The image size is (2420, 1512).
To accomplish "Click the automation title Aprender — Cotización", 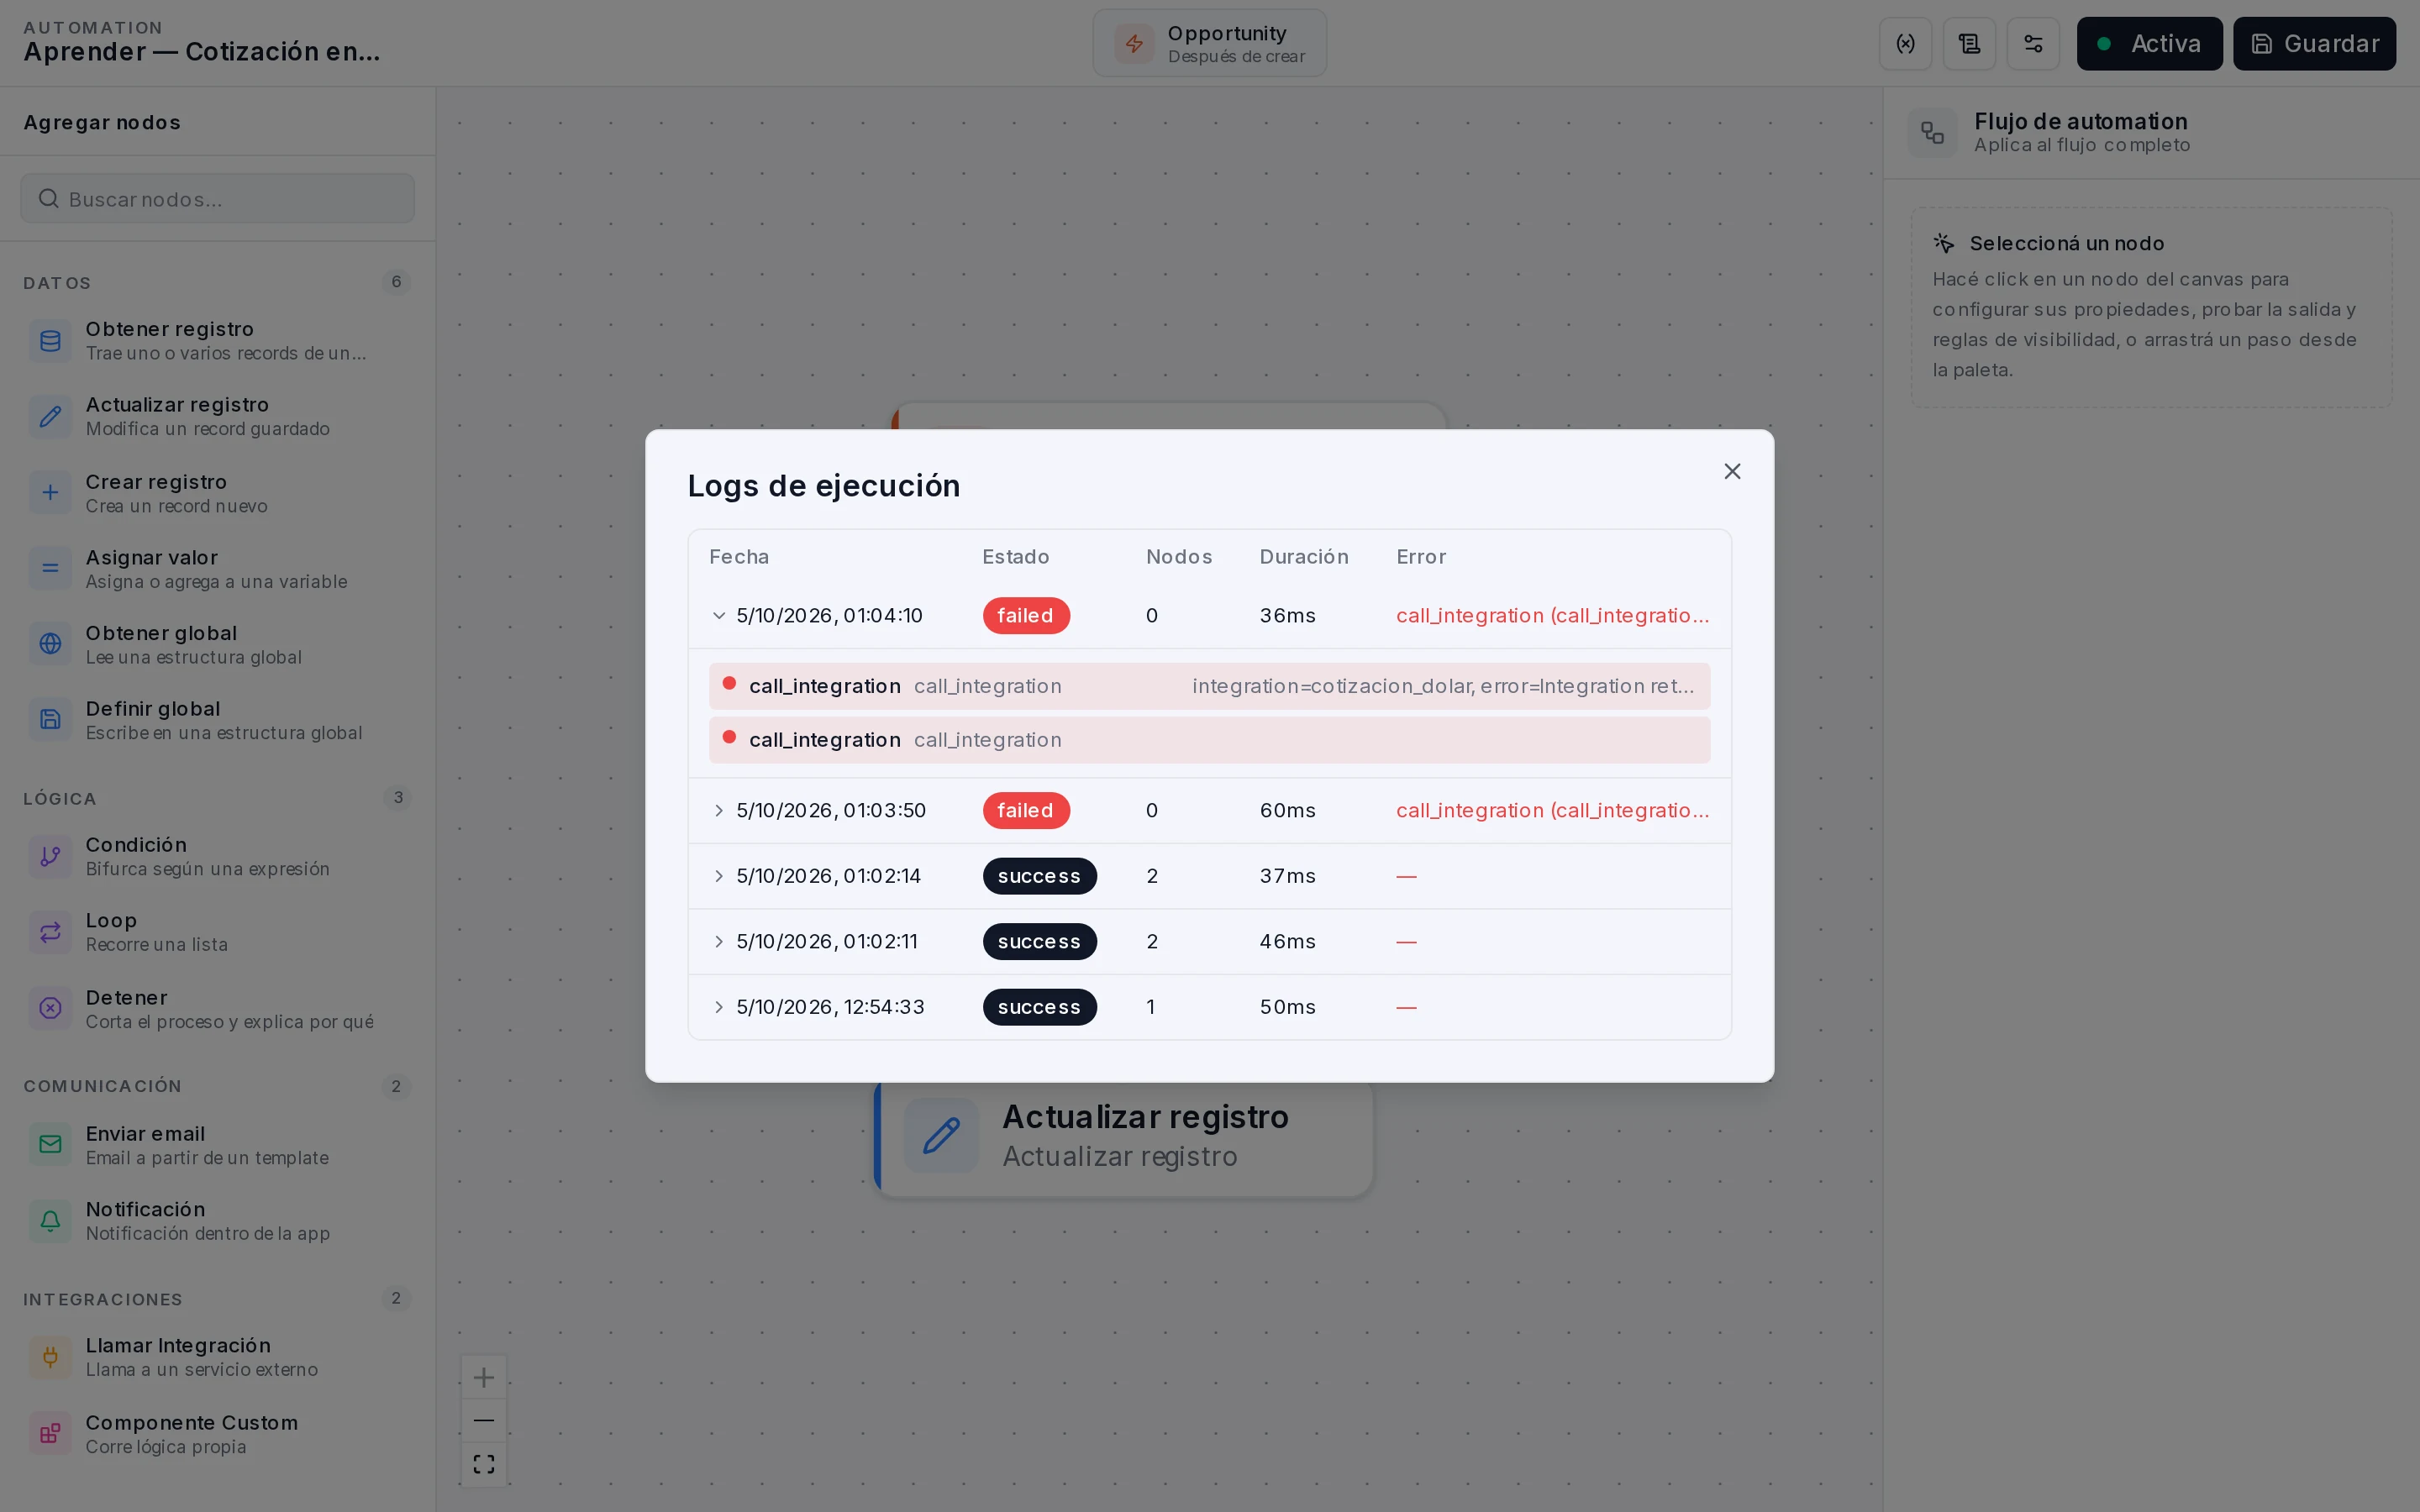I will pos(202,51).
